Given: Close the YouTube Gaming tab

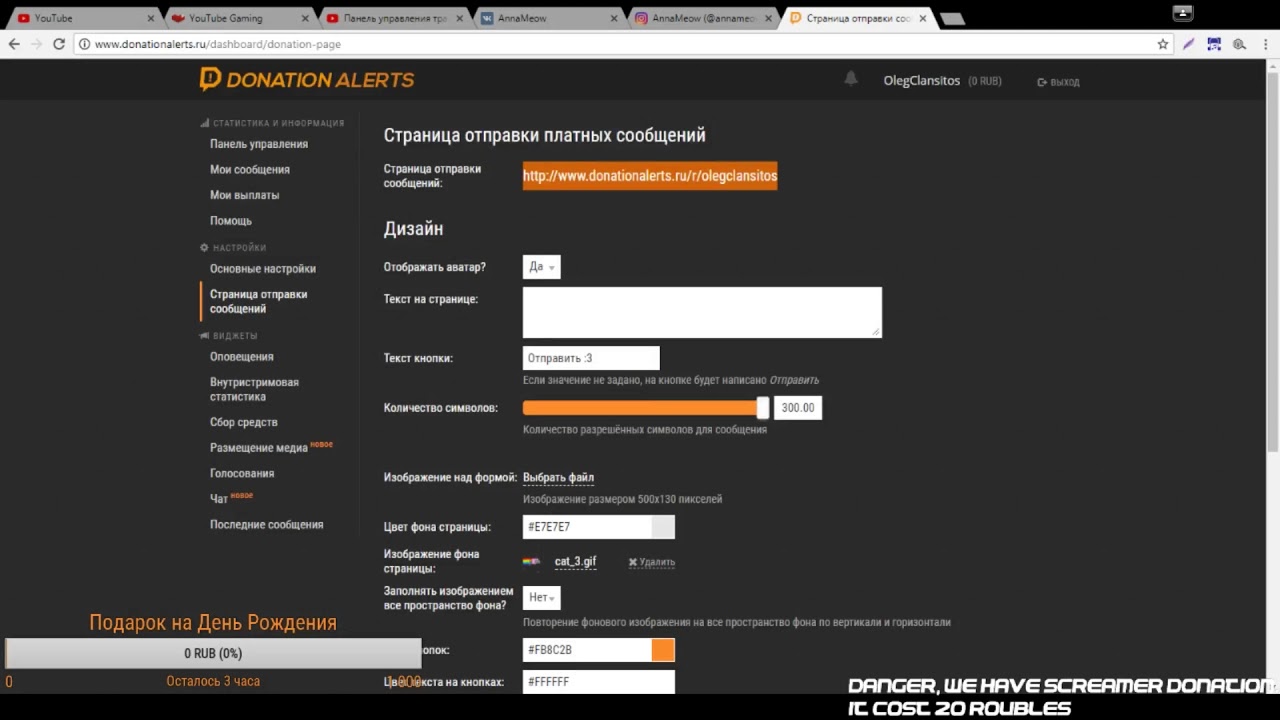Looking at the screenshot, I should [x=305, y=18].
